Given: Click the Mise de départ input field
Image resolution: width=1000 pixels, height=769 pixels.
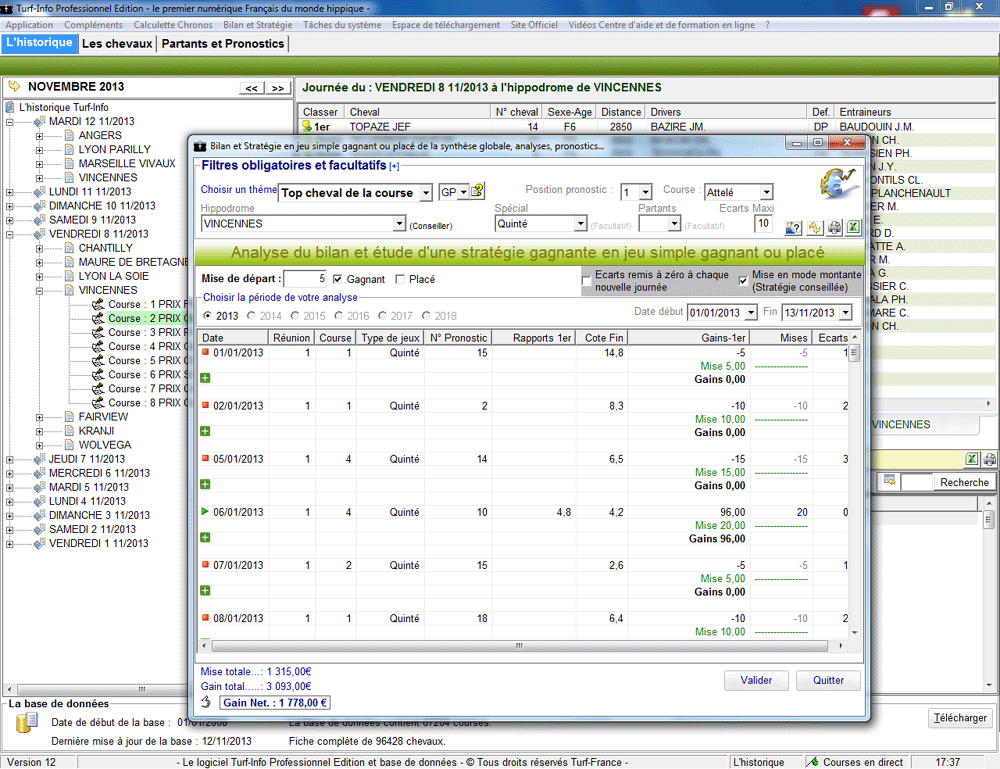Looking at the screenshot, I should tap(305, 279).
